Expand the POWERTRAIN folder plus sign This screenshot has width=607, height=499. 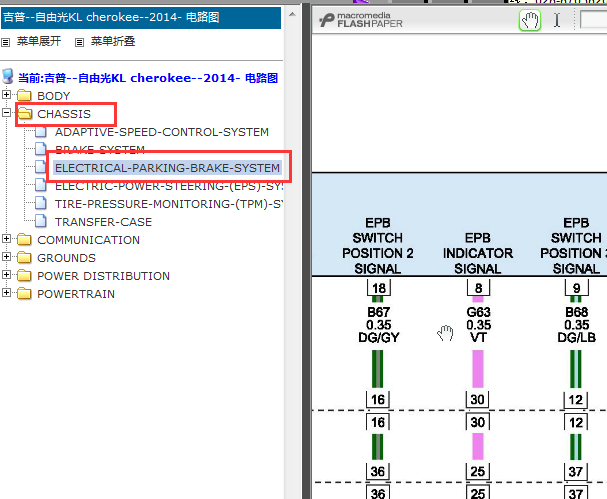[6, 292]
